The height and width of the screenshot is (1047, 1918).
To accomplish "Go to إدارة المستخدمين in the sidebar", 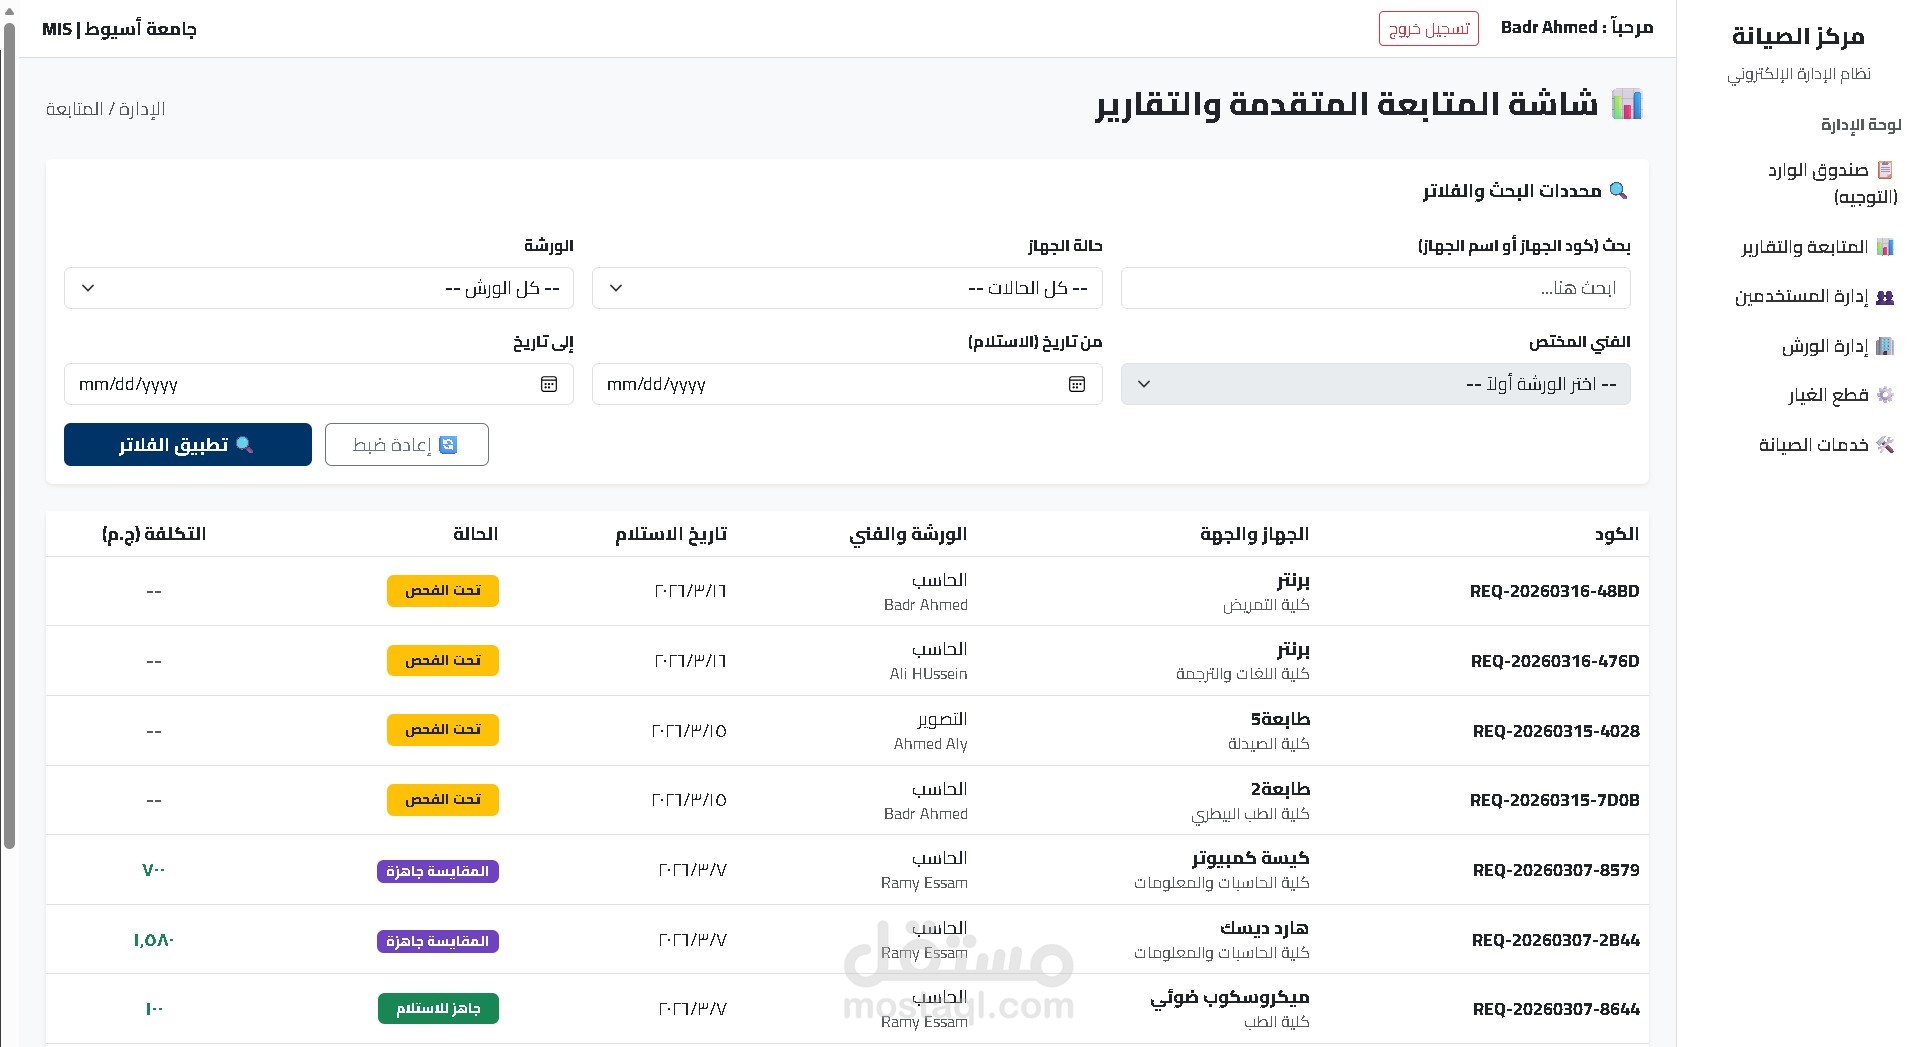I will click(x=1814, y=296).
